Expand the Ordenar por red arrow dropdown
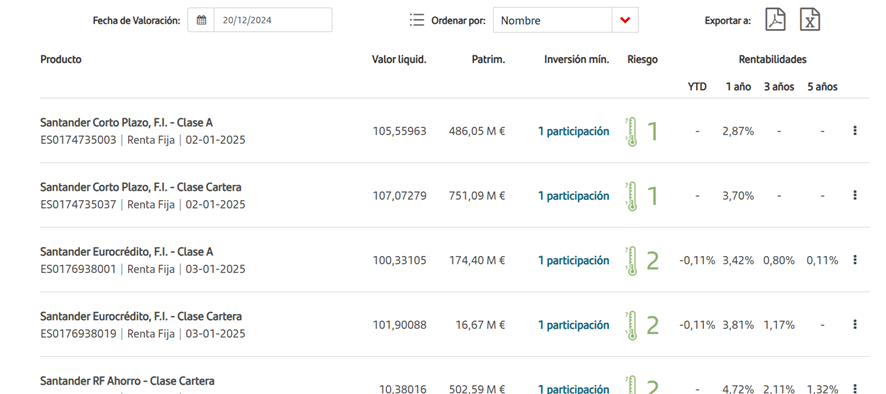 pyautogui.click(x=625, y=20)
